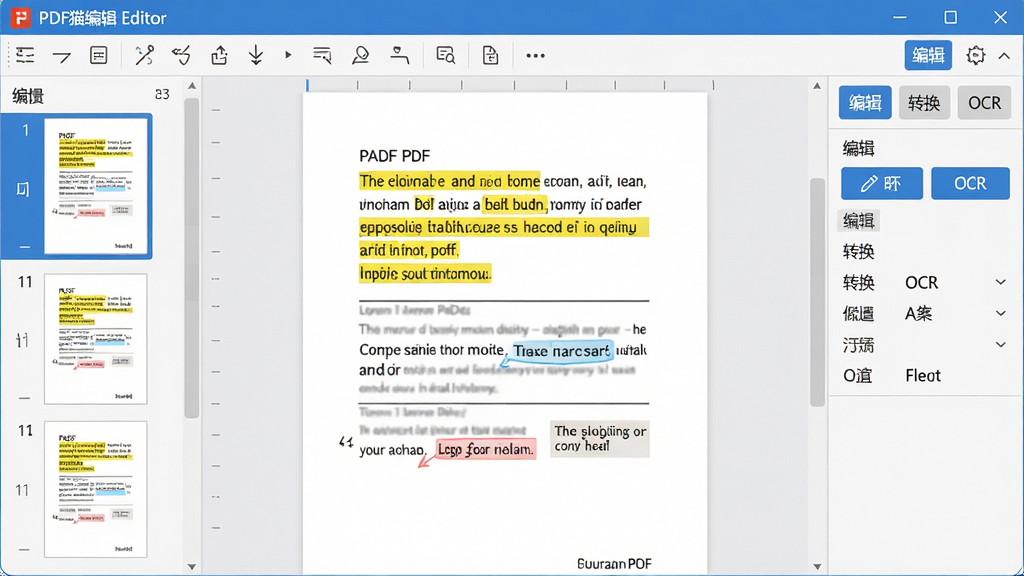The image size is (1024, 576).
Task: Click the pink callout "Lcgp foor nelam."
Action: (x=486, y=449)
